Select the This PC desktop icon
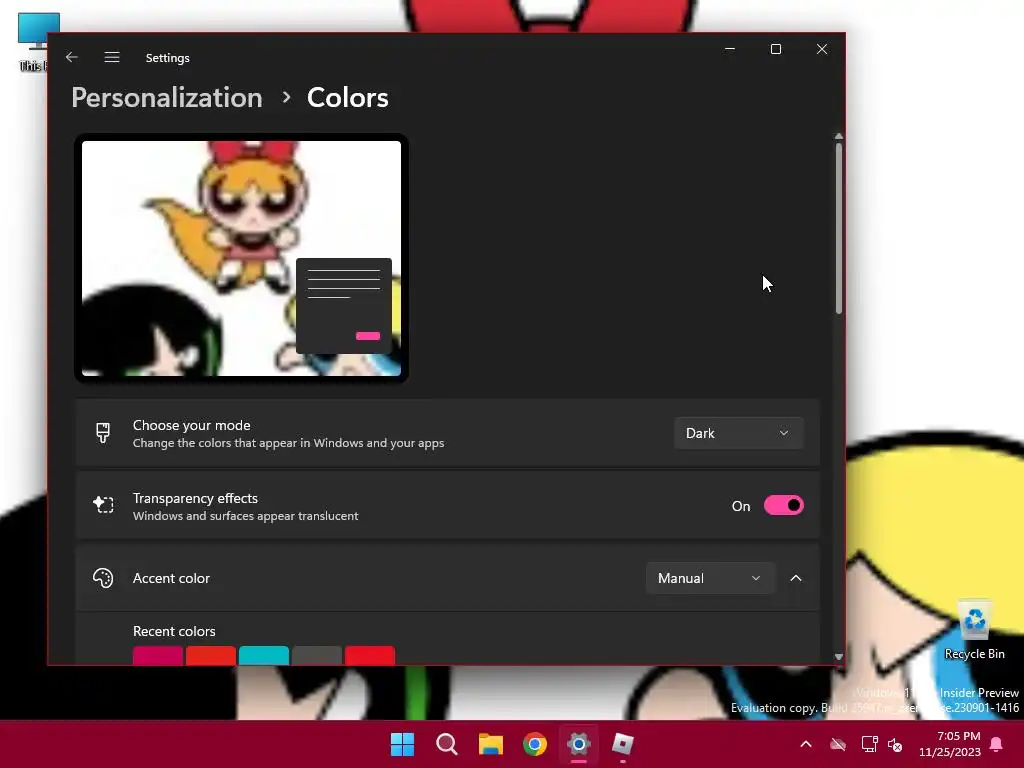 tap(33, 42)
